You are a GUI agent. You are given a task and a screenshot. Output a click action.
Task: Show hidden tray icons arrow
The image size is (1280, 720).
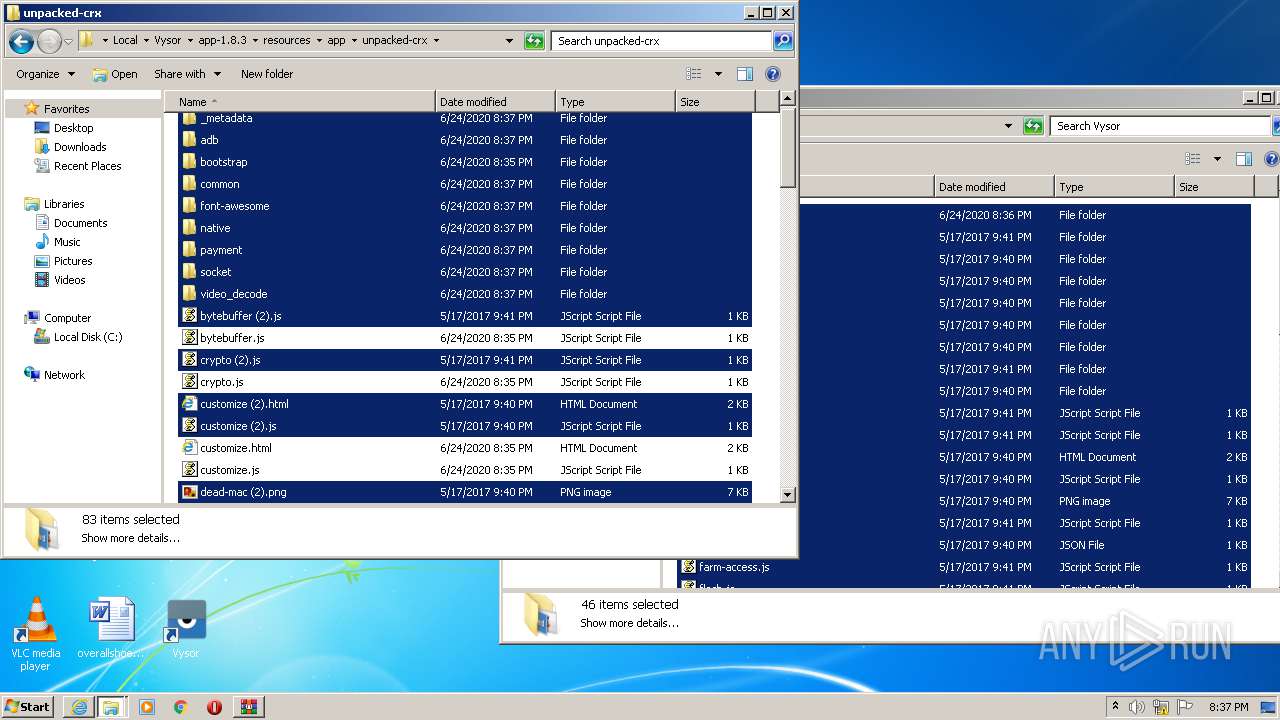1115,707
